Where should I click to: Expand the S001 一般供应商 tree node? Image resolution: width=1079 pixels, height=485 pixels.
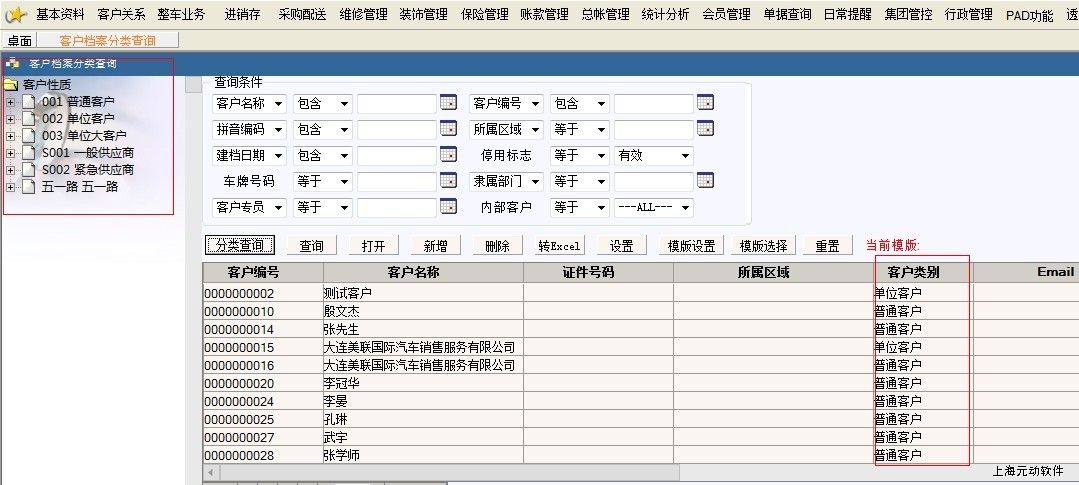pyautogui.click(x=11, y=153)
